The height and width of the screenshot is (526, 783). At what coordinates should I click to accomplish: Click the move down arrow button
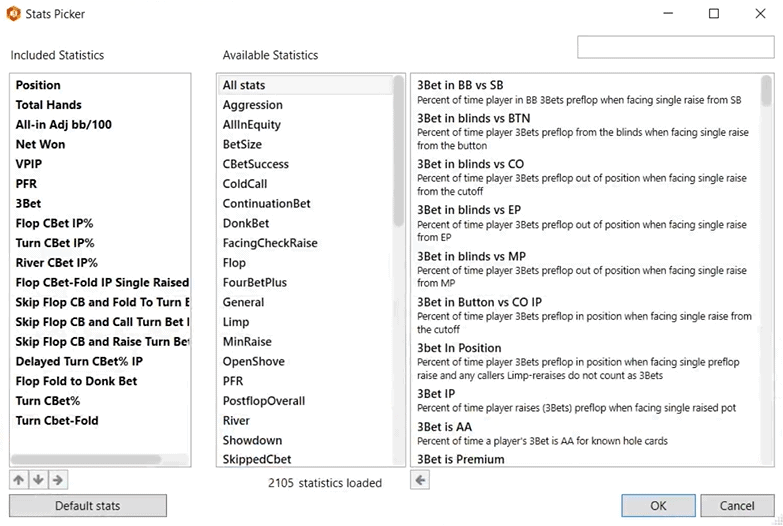(x=38, y=481)
